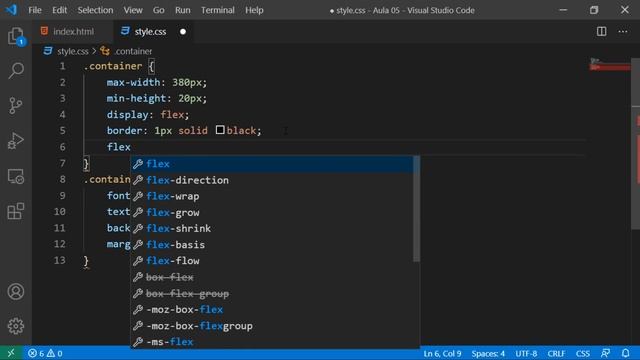Image resolution: width=640 pixels, height=360 pixels.
Task: Click the feedback icon in status bar
Action: [x=605, y=353]
